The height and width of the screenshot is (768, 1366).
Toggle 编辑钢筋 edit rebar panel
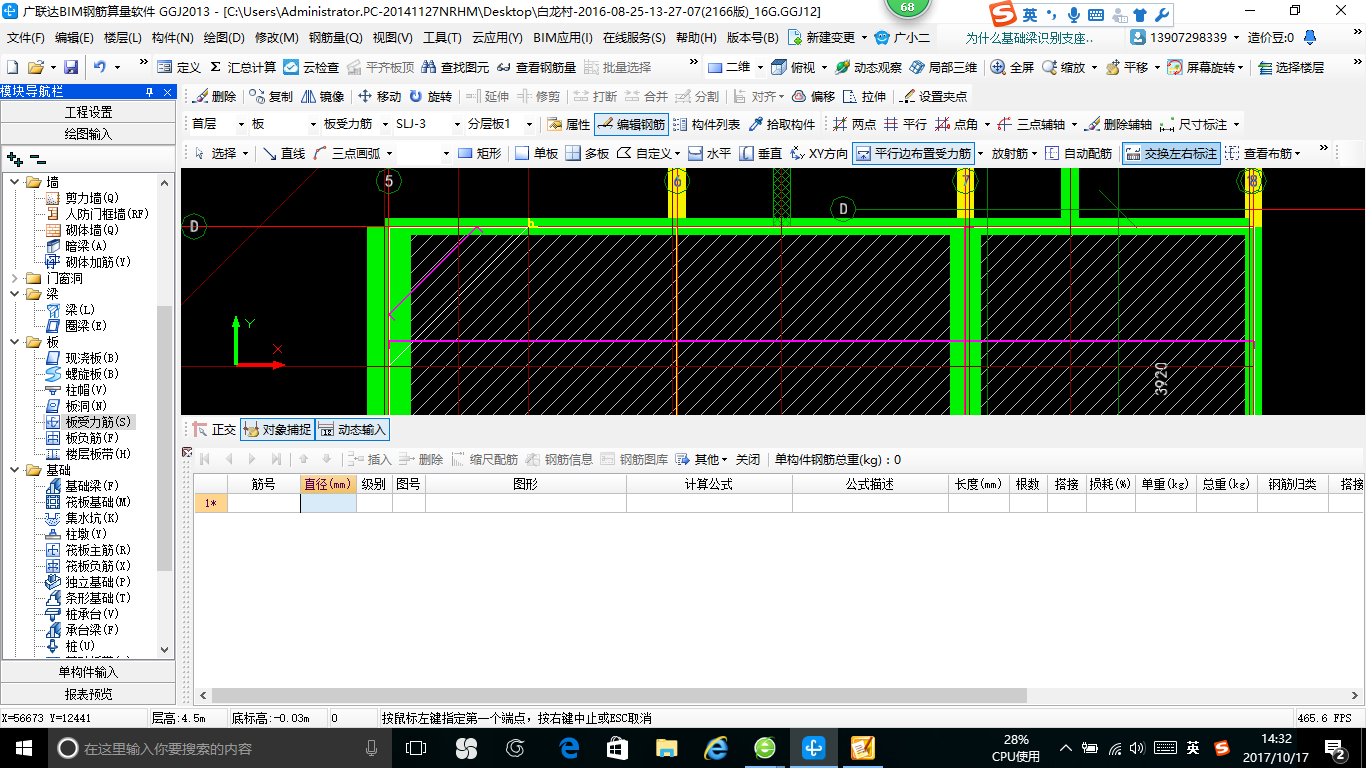pos(631,124)
